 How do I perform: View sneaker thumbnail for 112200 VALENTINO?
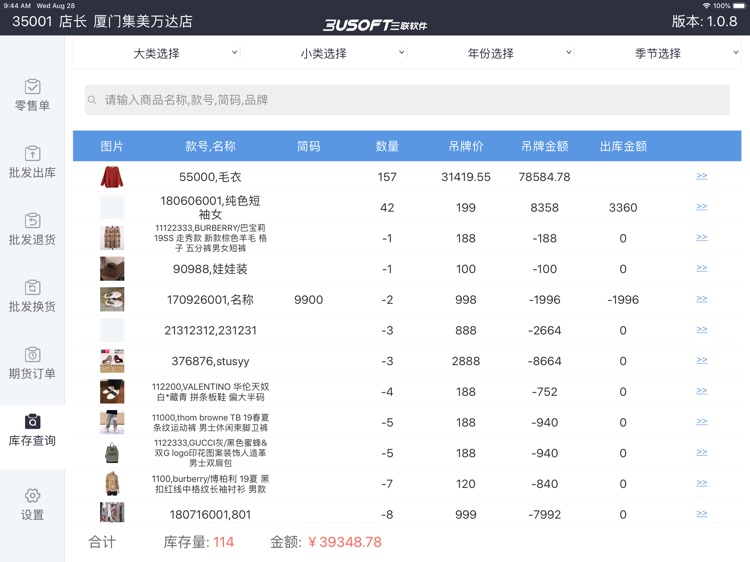tap(112, 391)
